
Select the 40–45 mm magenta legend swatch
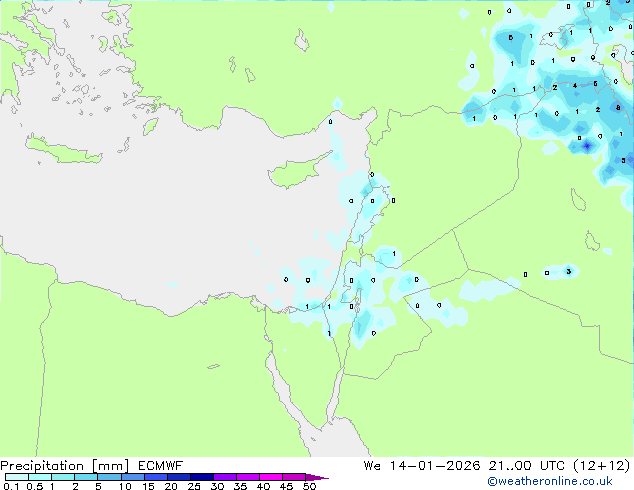(x=271, y=477)
